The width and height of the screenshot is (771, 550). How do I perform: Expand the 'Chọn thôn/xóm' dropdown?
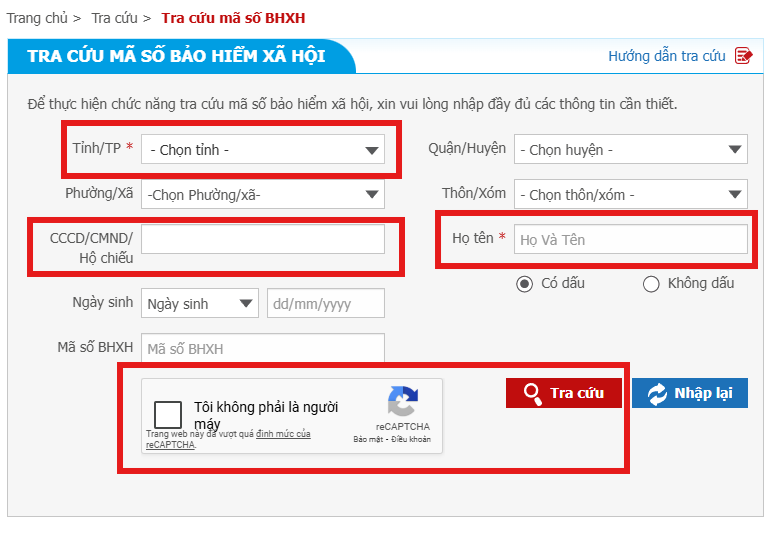[x=630, y=195]
